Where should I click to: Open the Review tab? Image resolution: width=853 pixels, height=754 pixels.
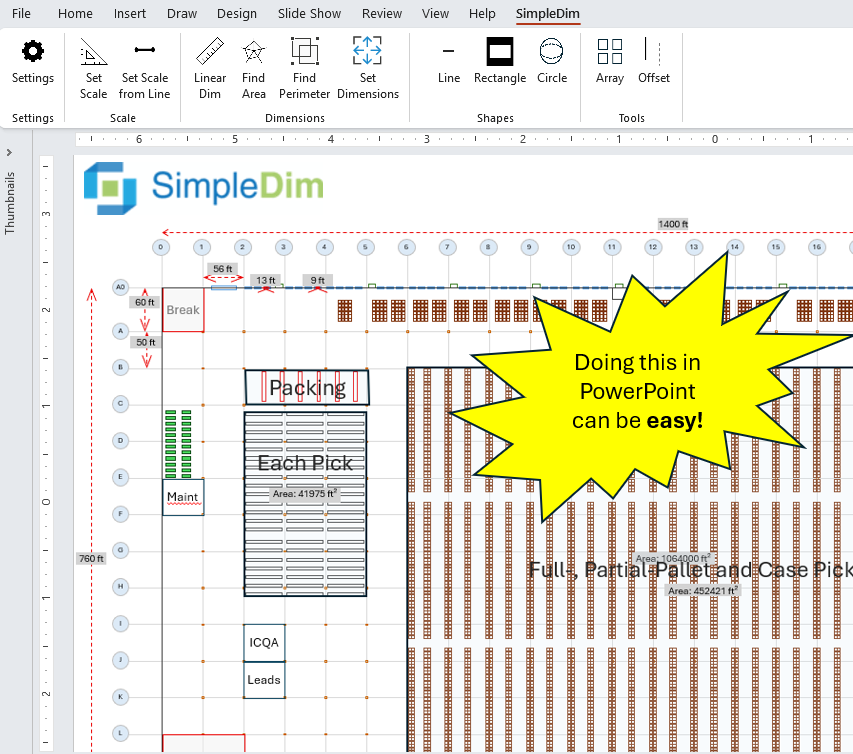[382, 14]
